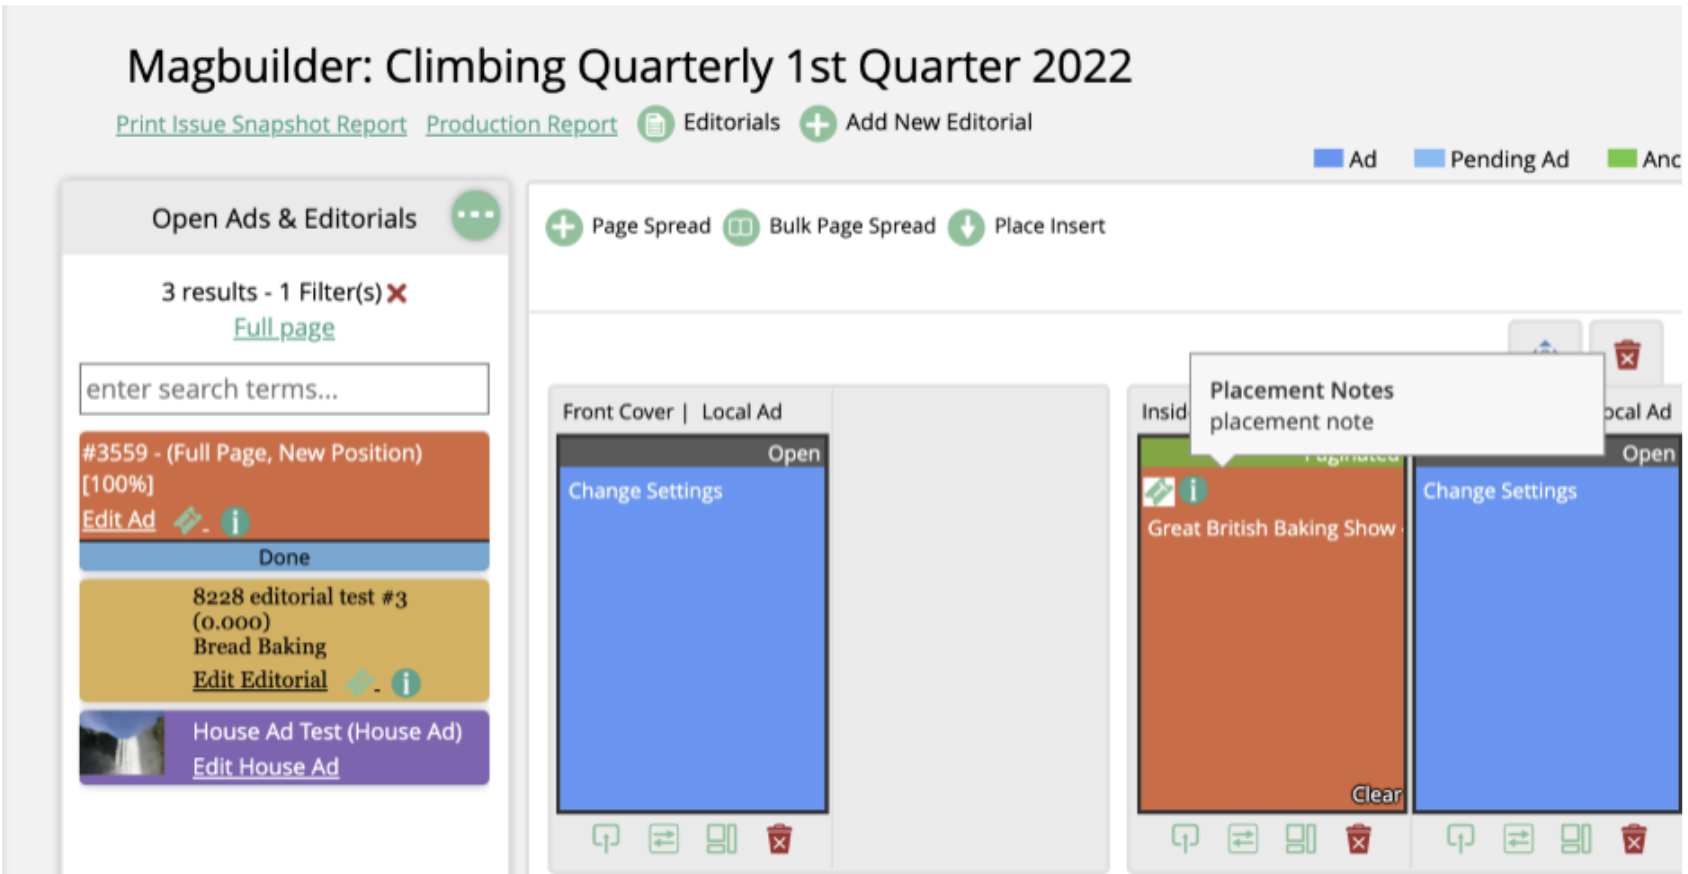Open the Production Report link

(521, 124)
